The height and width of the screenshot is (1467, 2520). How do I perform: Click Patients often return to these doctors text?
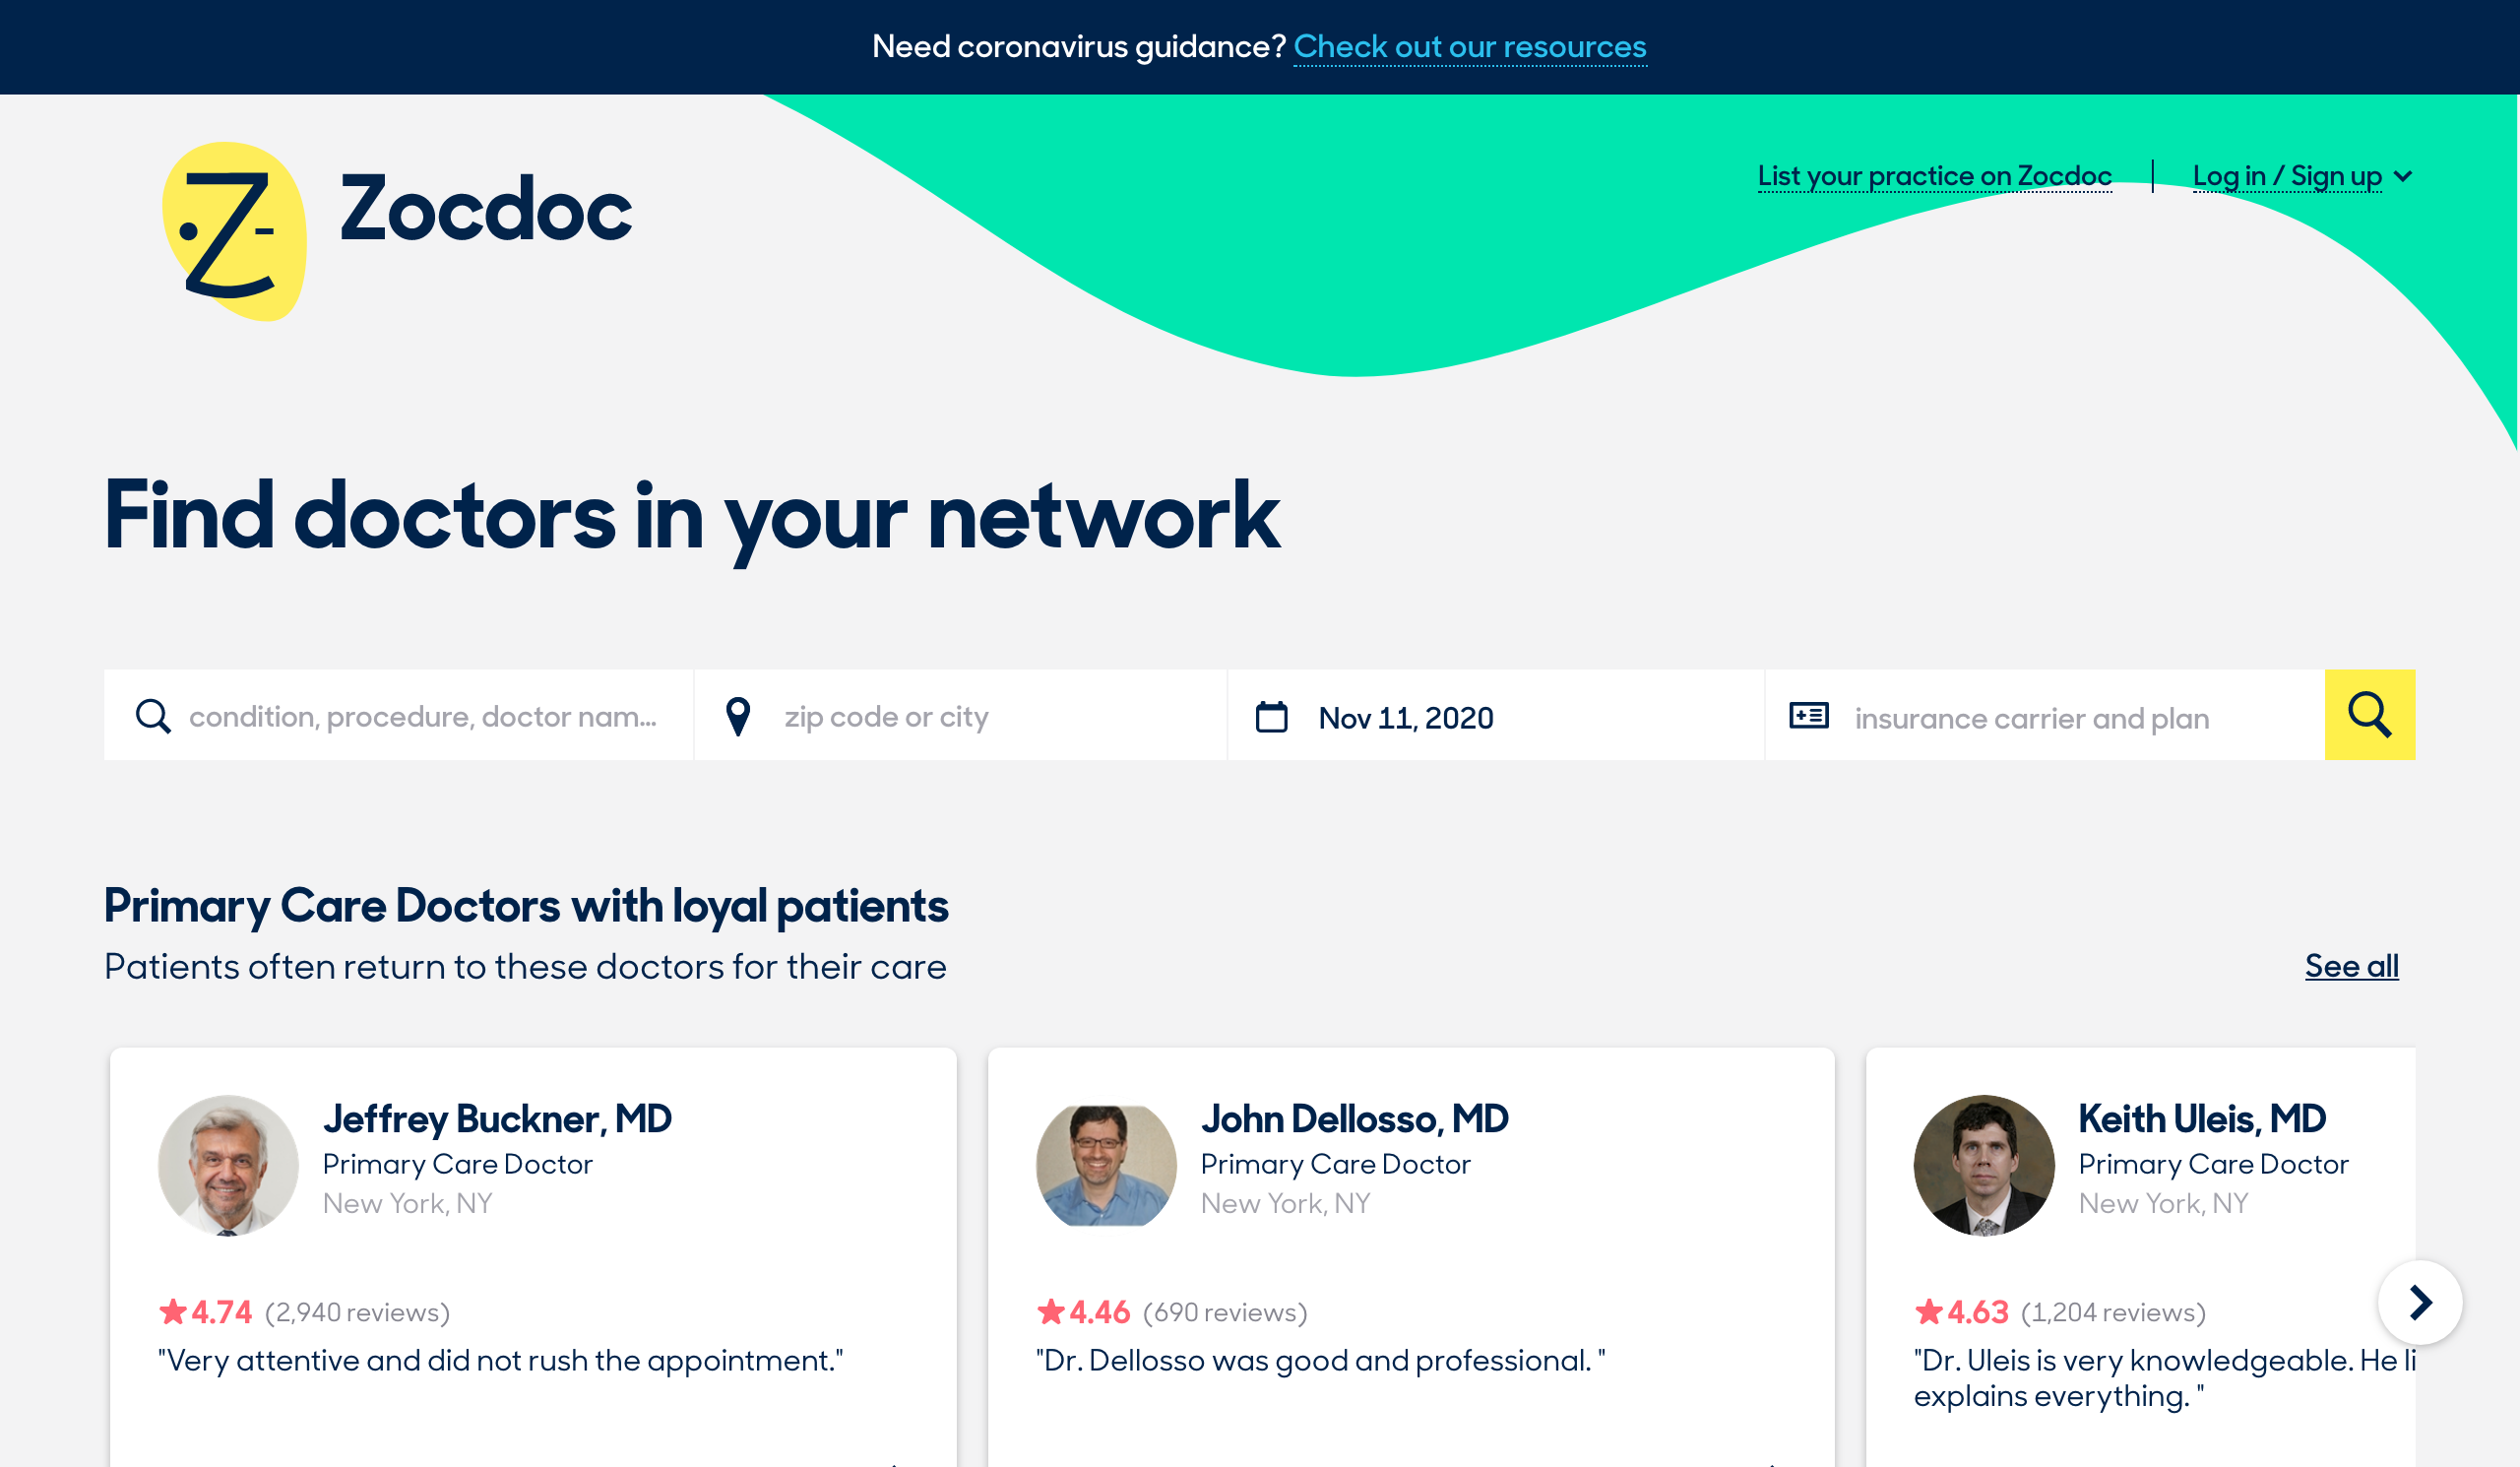[525, 967]
